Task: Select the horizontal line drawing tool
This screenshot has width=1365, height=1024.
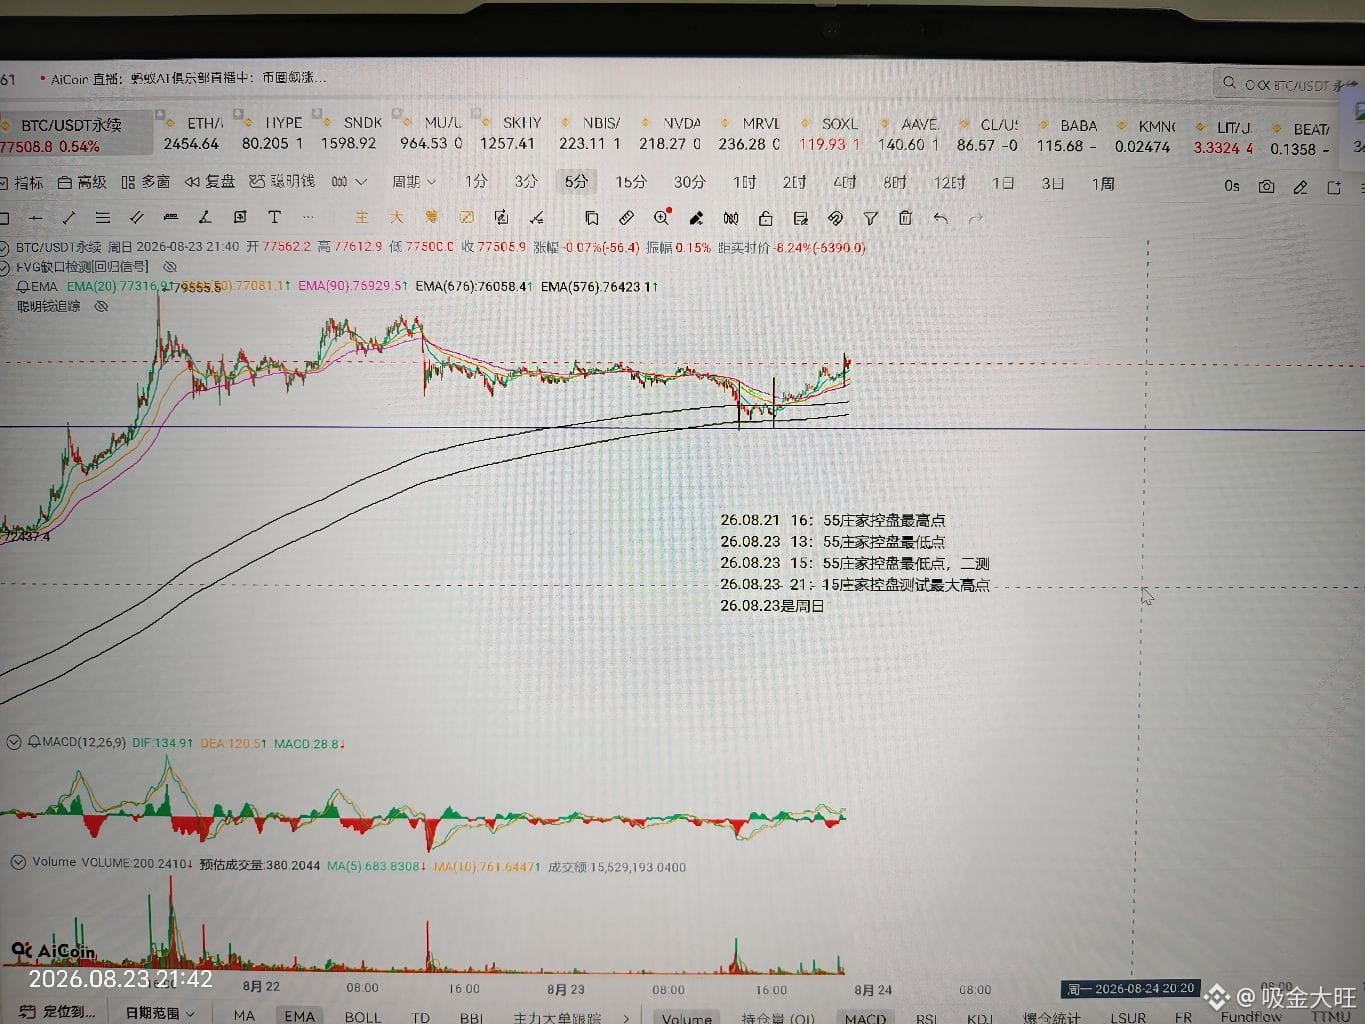Action: pyautogui.click(x=36, y=217)
